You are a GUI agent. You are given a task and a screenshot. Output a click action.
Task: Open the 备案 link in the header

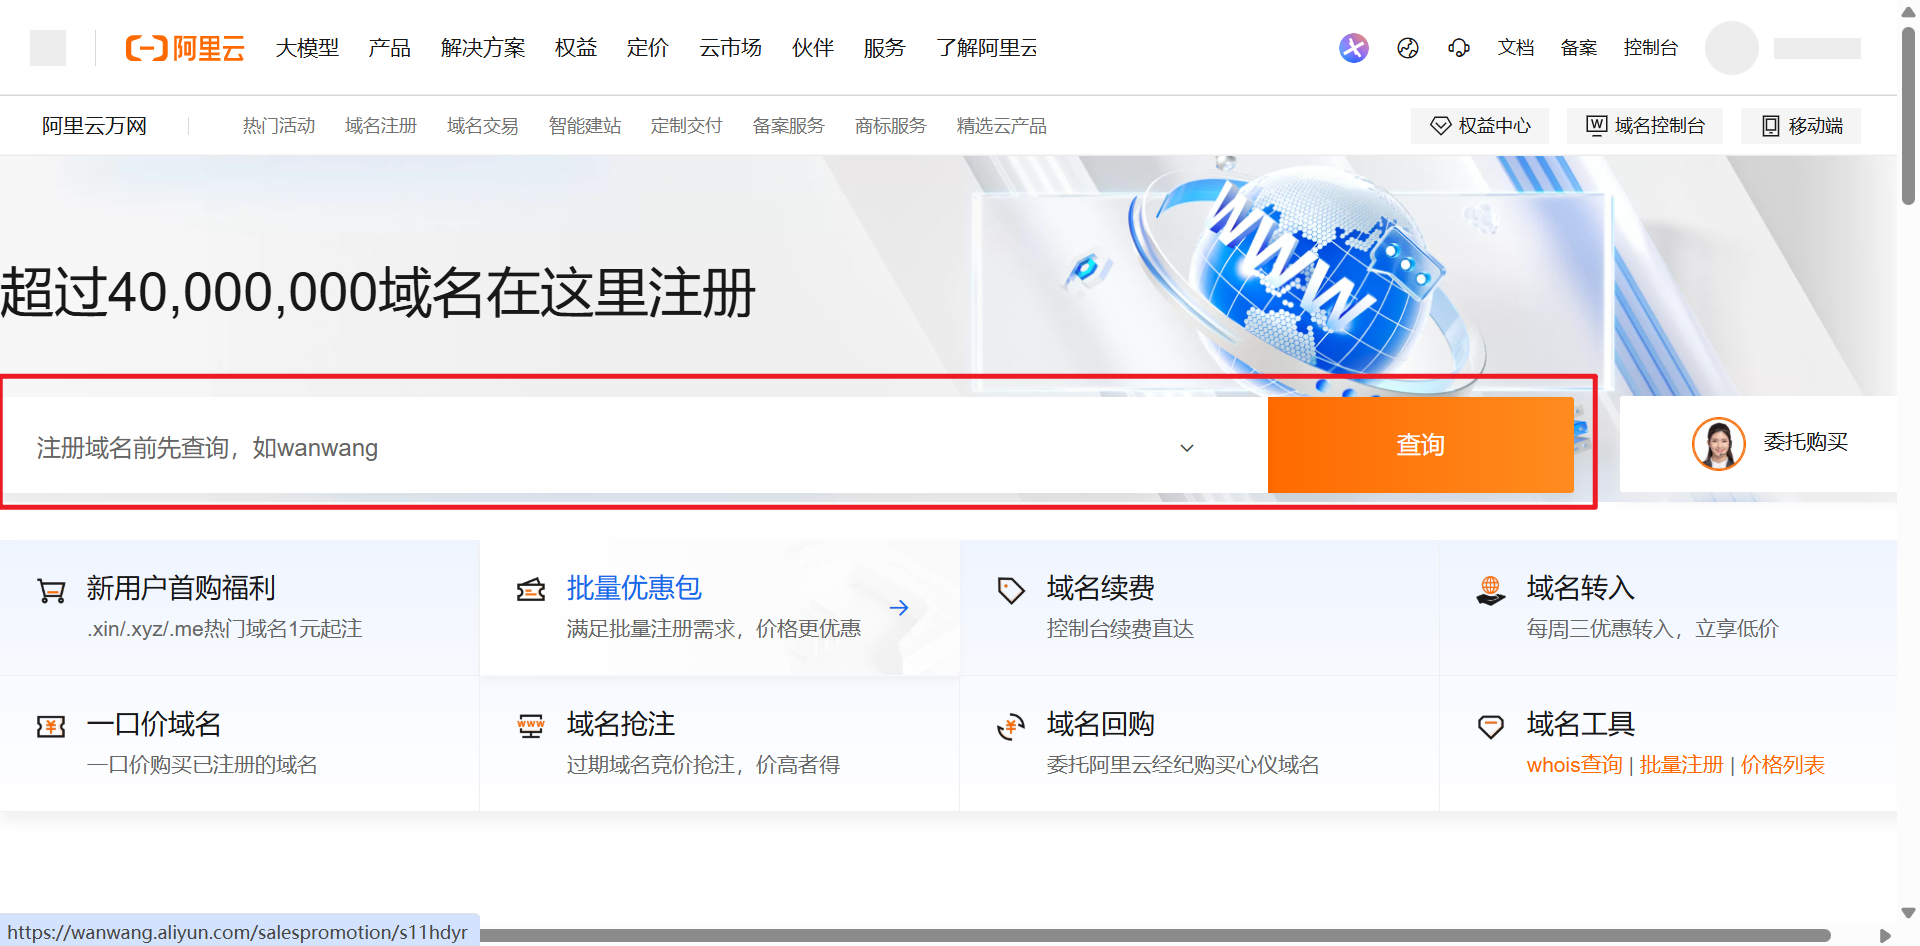point(1579,48)
